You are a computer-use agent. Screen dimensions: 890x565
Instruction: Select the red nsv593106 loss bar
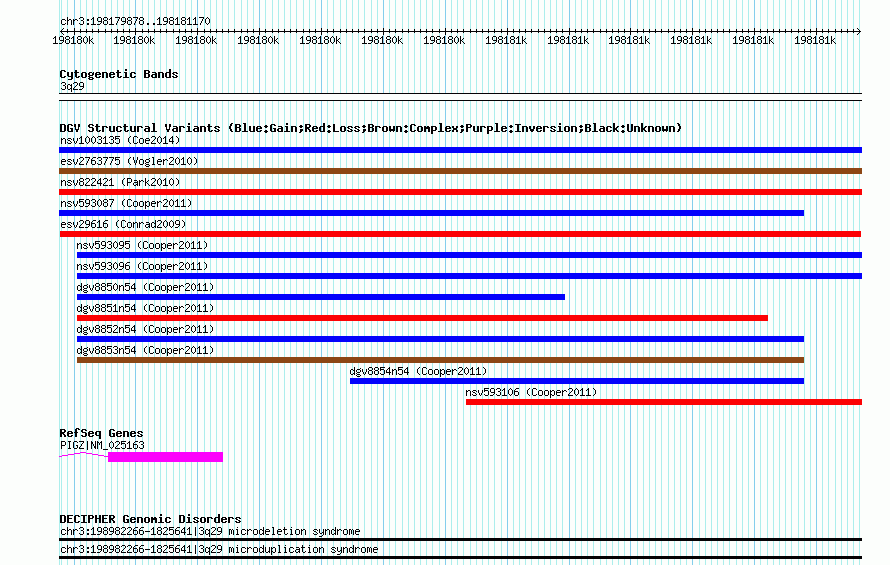(664, 402)
